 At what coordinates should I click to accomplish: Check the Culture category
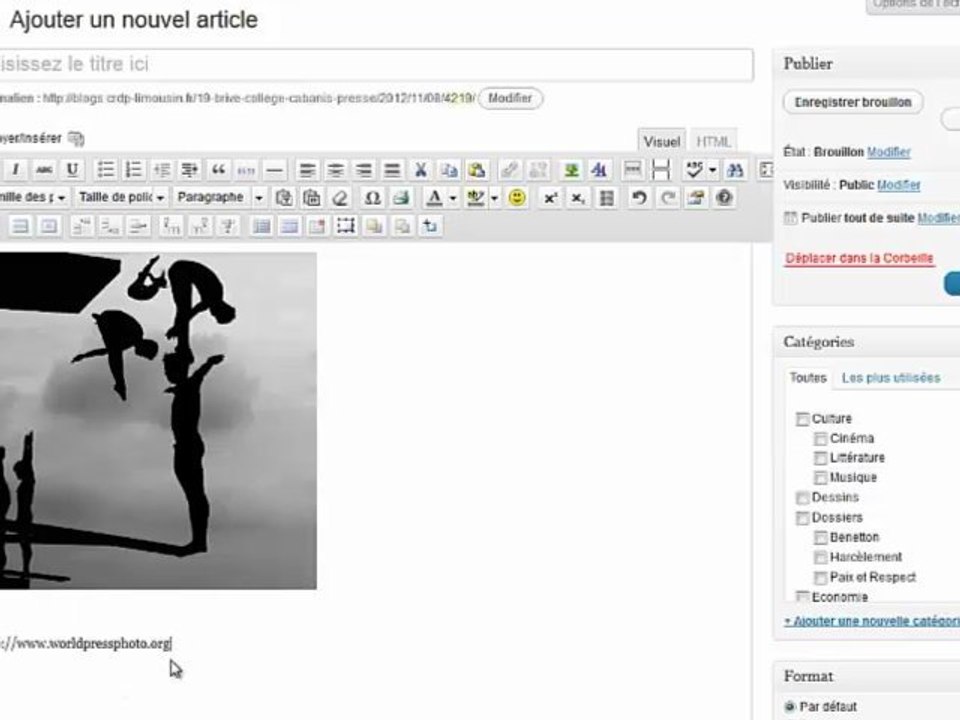coord(802,419)
